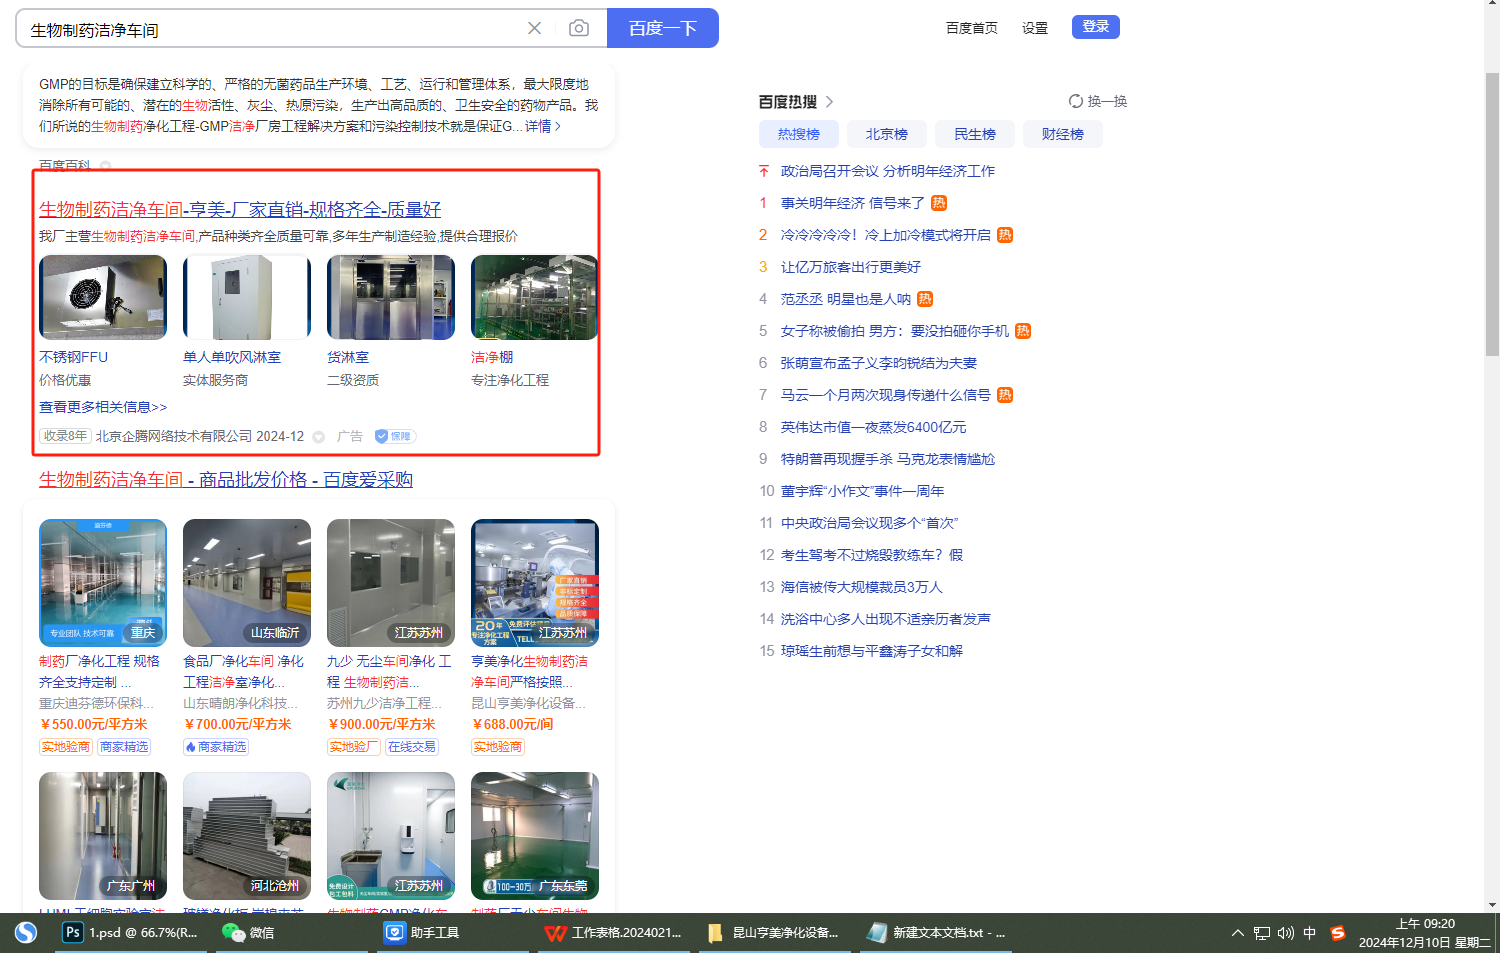Open the WPS 工作表格 taskbar item
Image resolution: width=1500 pixels, height=953 pixels.
(613, 933)
